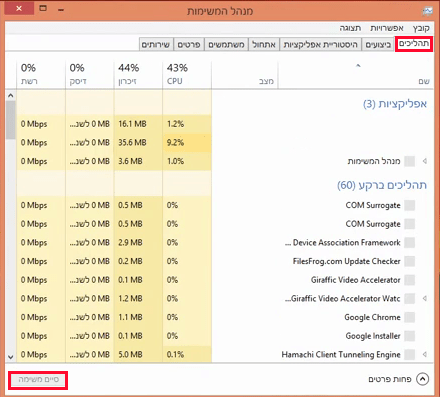Switch to the פרטים tab
The width and height of the screenshot is (440, 397).
[x=189, y=44]
